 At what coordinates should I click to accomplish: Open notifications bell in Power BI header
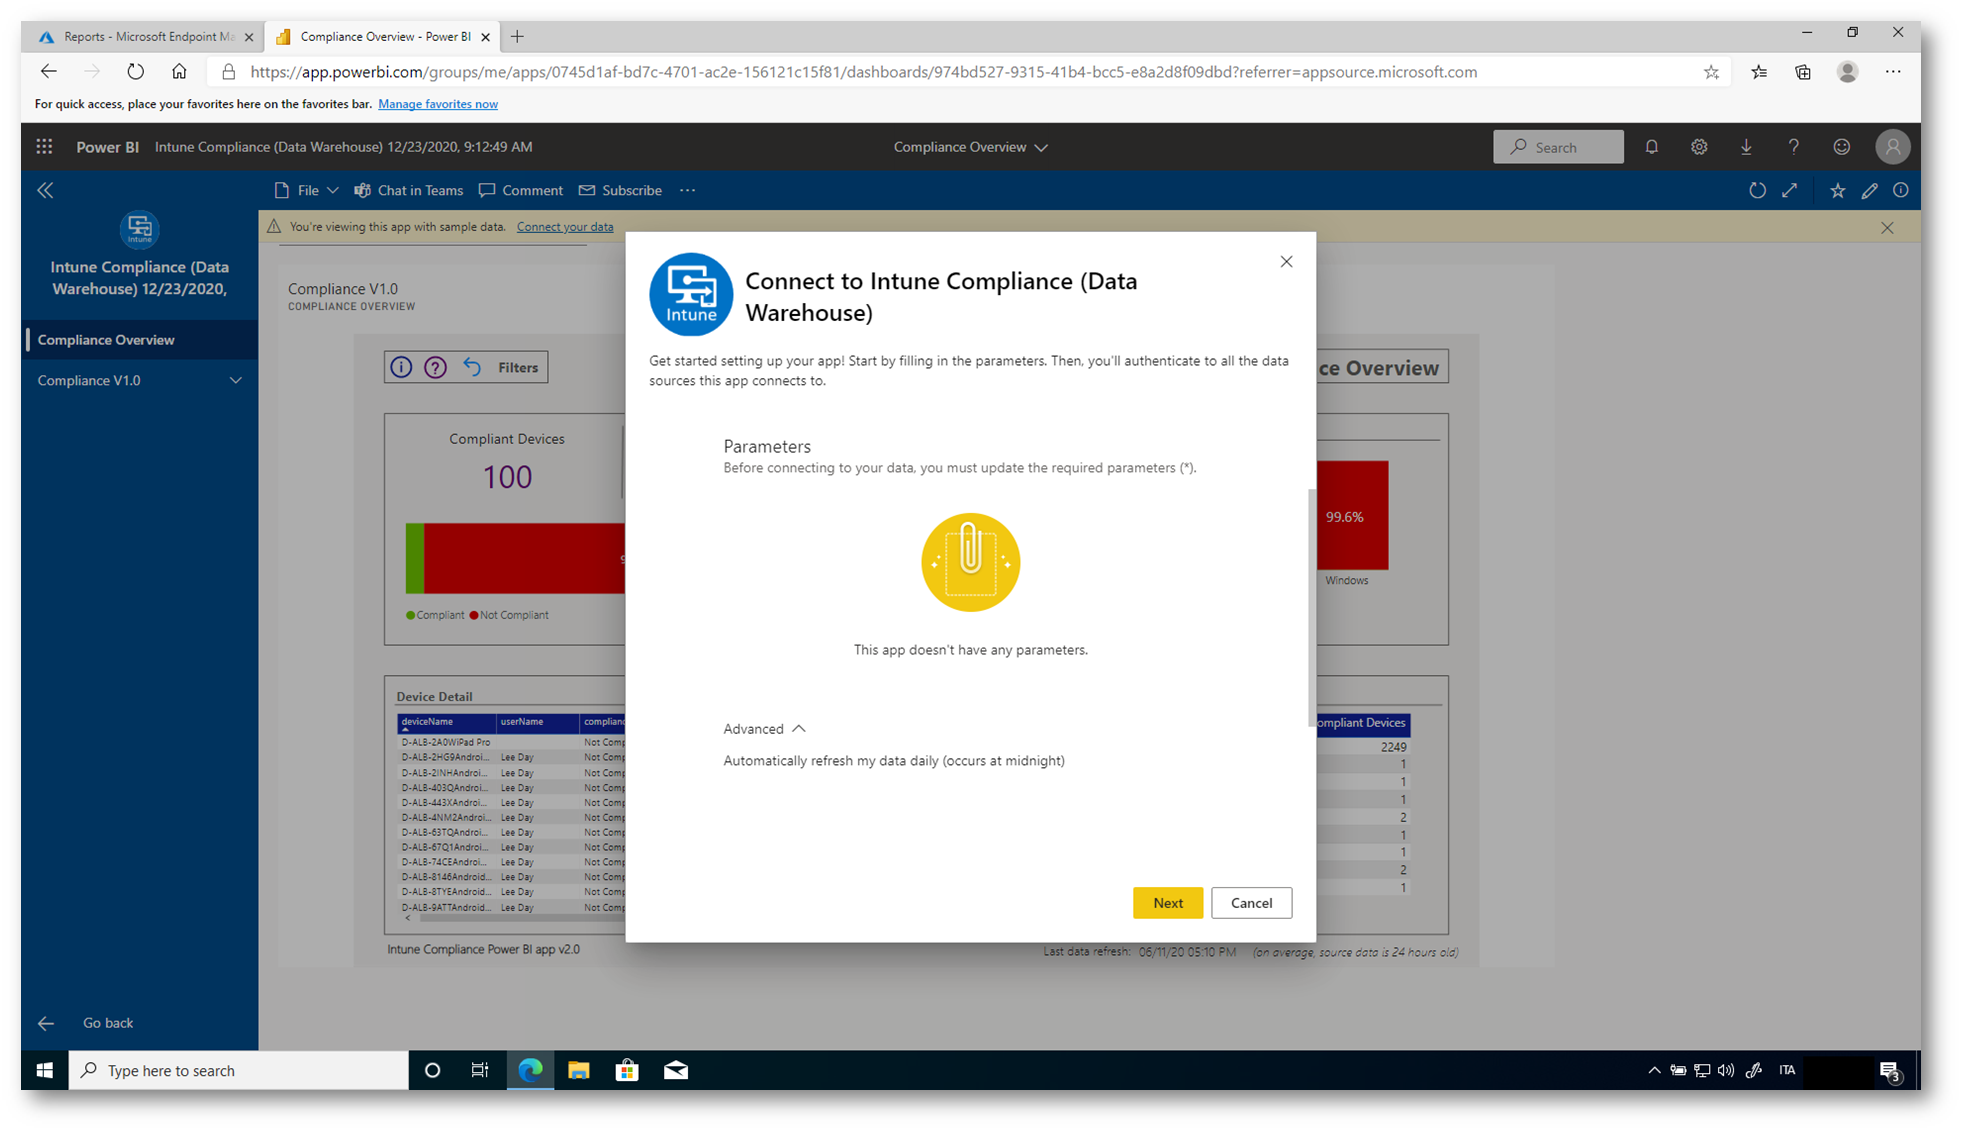[1651, 147]
